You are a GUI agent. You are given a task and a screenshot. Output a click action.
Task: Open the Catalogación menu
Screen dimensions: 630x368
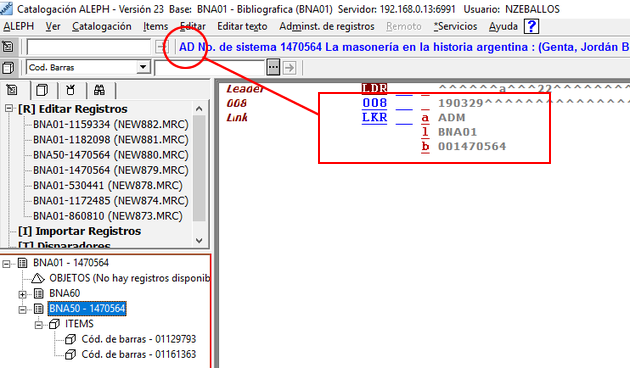click(102, 27)
